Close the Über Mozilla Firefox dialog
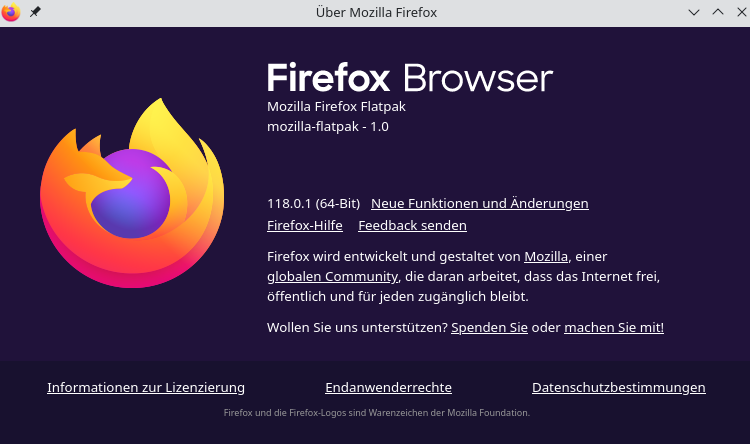The image size is (750, 444). (738, 12)
